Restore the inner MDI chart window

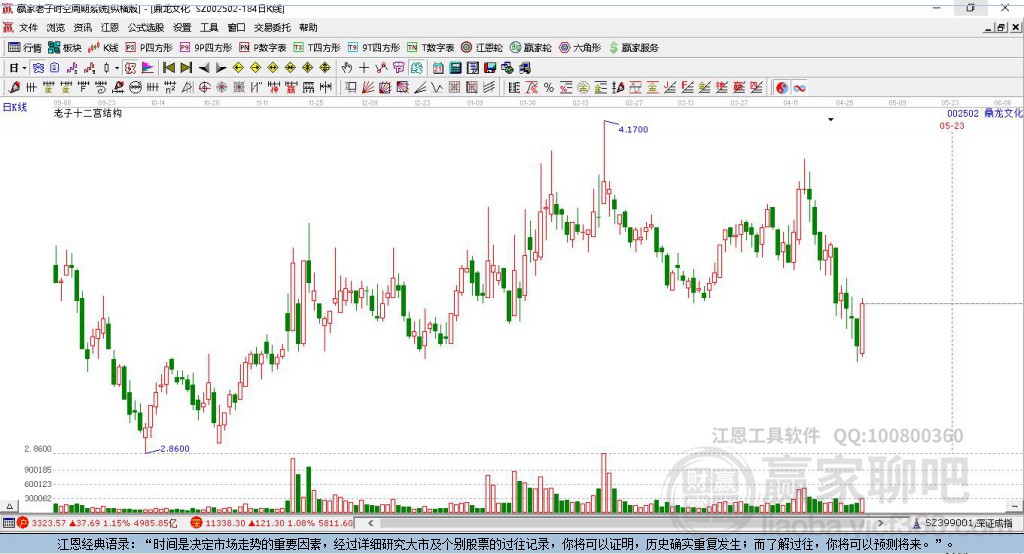pos(1001,27)
